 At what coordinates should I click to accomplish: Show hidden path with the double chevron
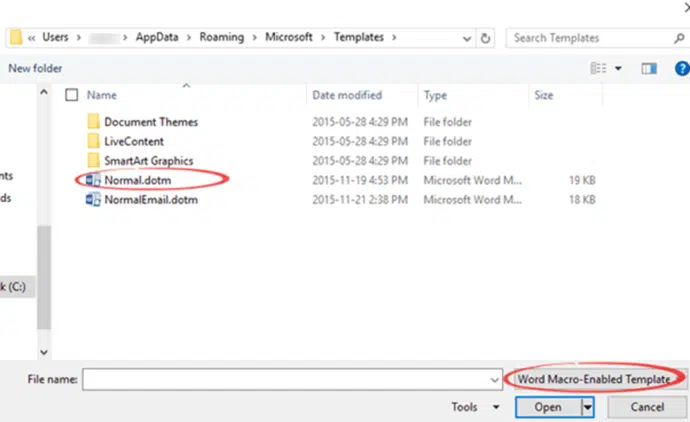coord(31,38)
